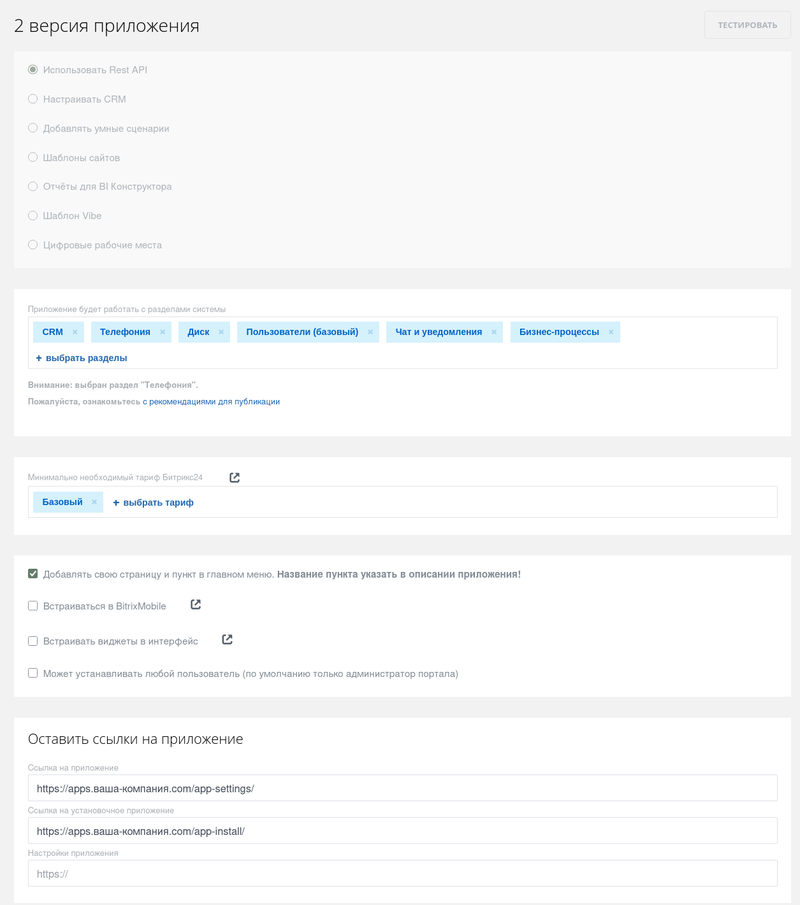Remove the Базовый tariff tag

[x=94, y=502]
